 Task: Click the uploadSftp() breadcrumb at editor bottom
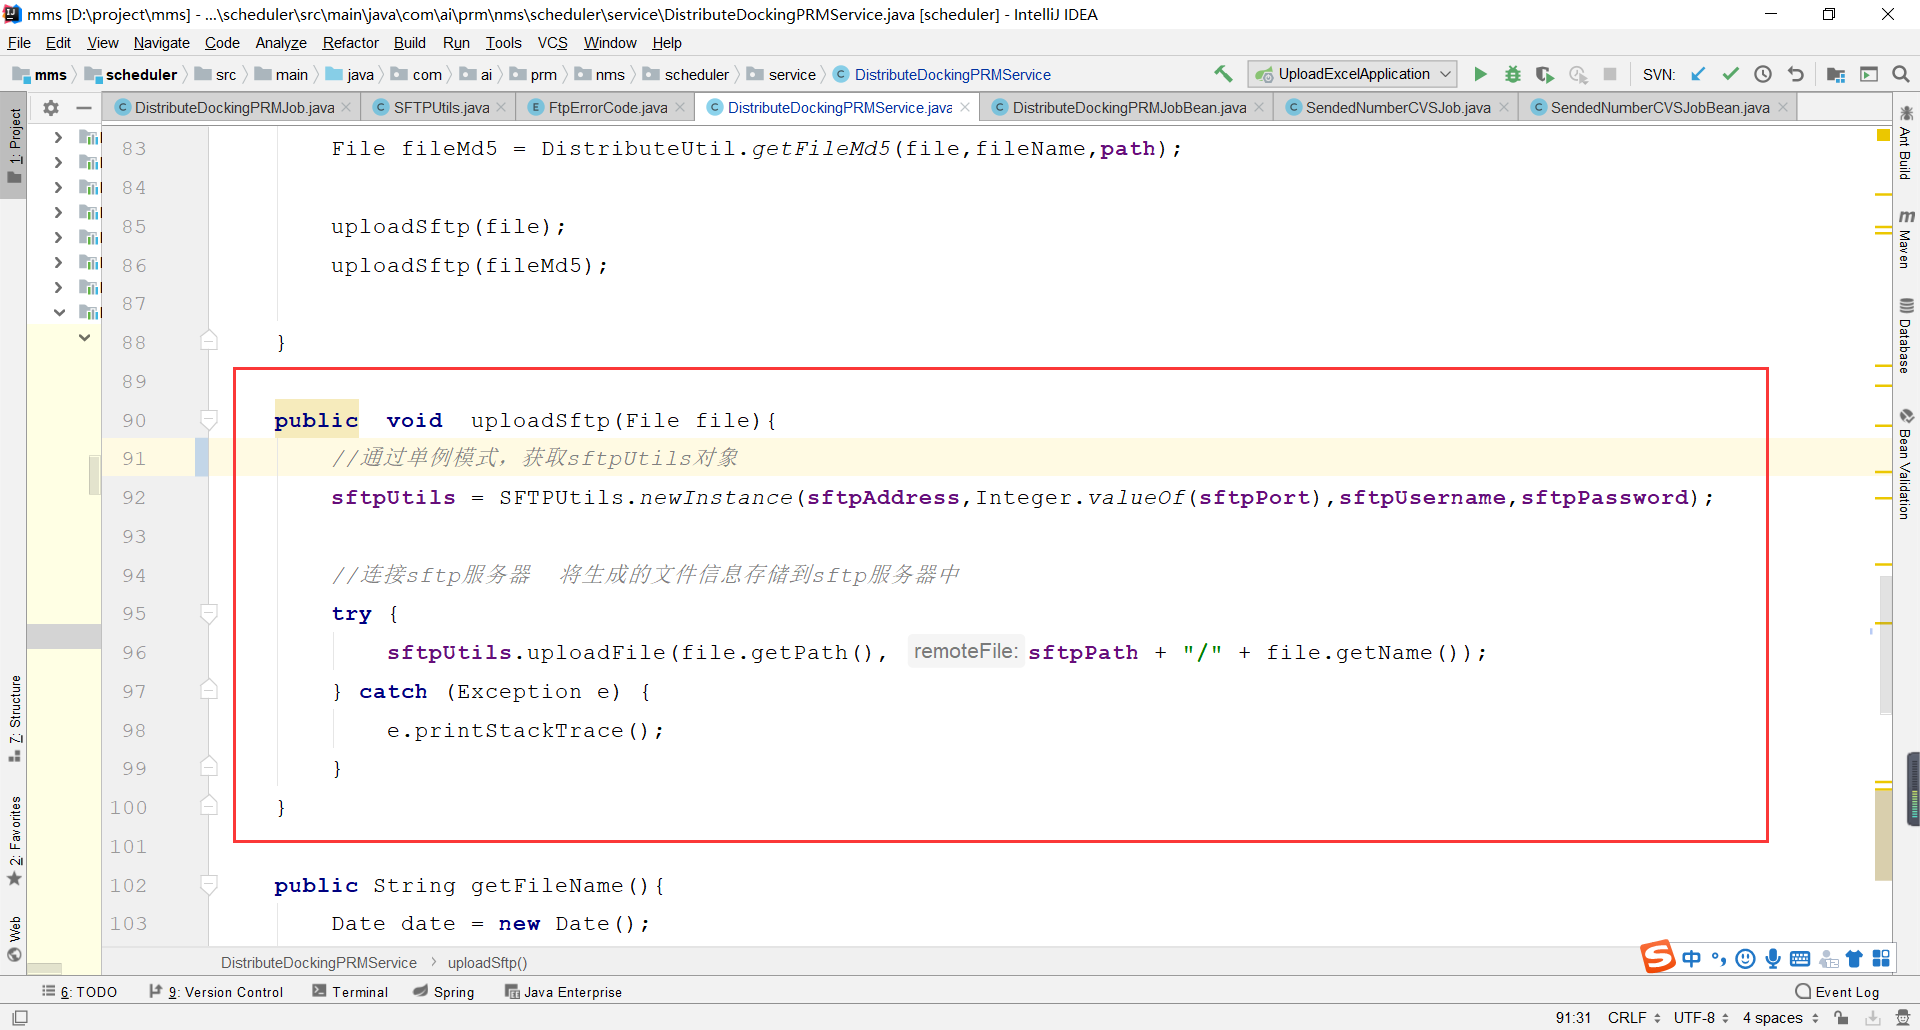click(487, 963)
